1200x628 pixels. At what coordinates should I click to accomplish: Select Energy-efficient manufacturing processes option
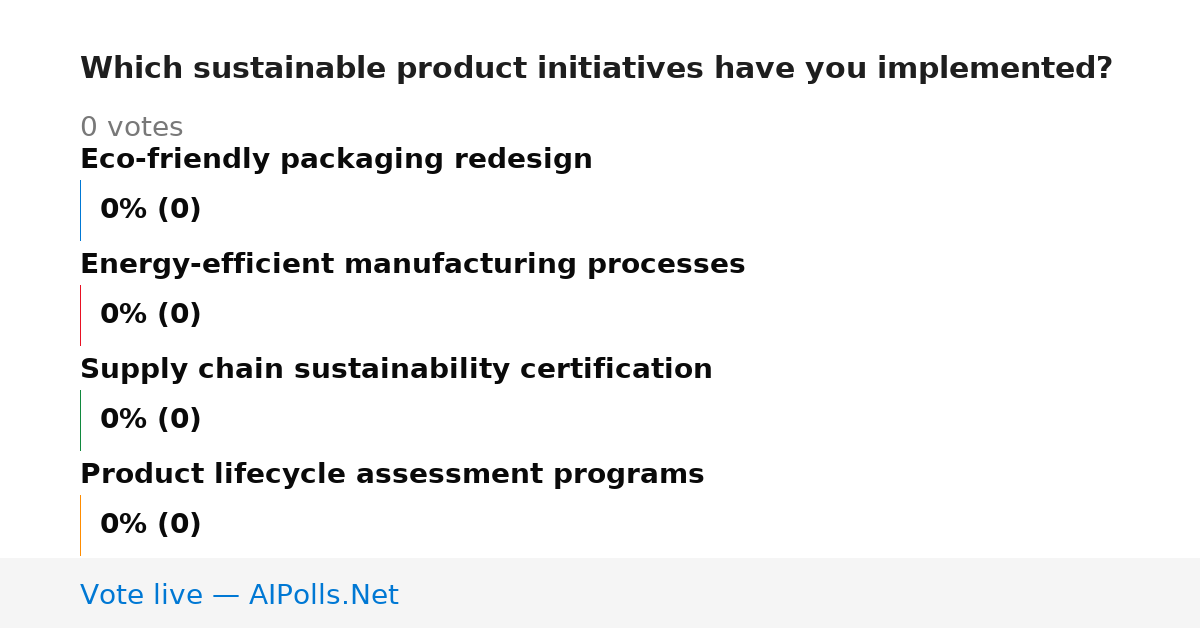click(x=412, y=265)
